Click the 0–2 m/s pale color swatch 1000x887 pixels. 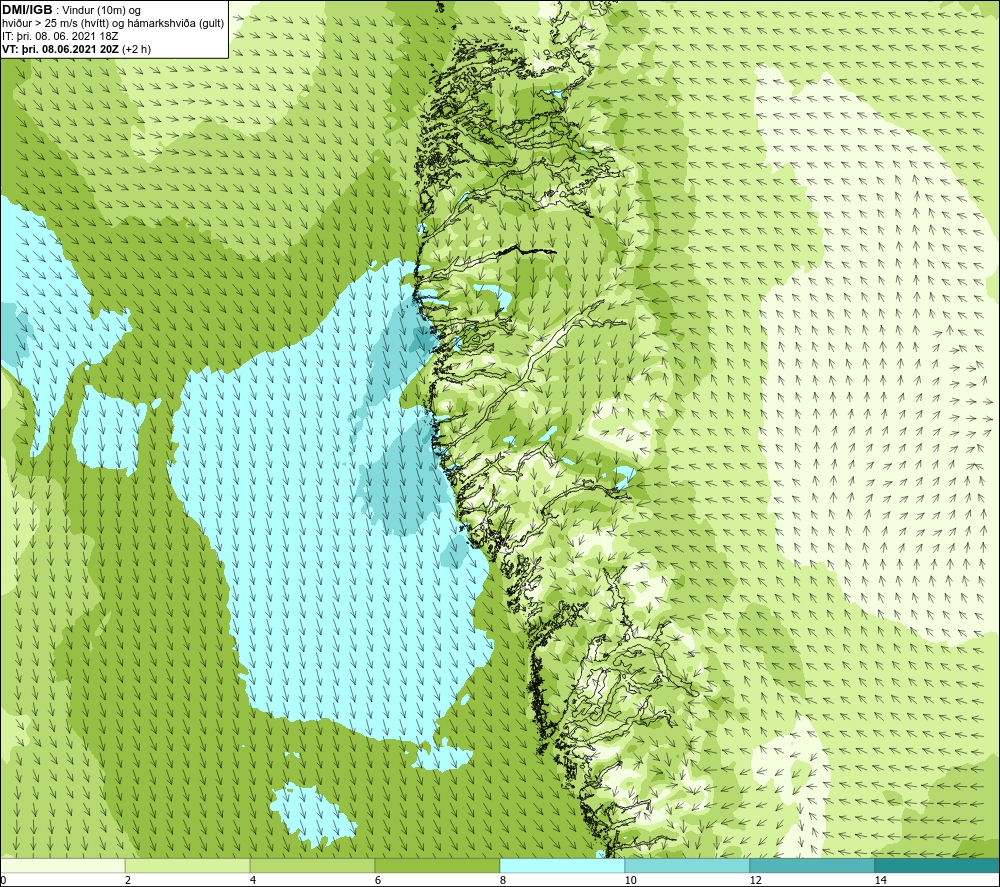62,866
